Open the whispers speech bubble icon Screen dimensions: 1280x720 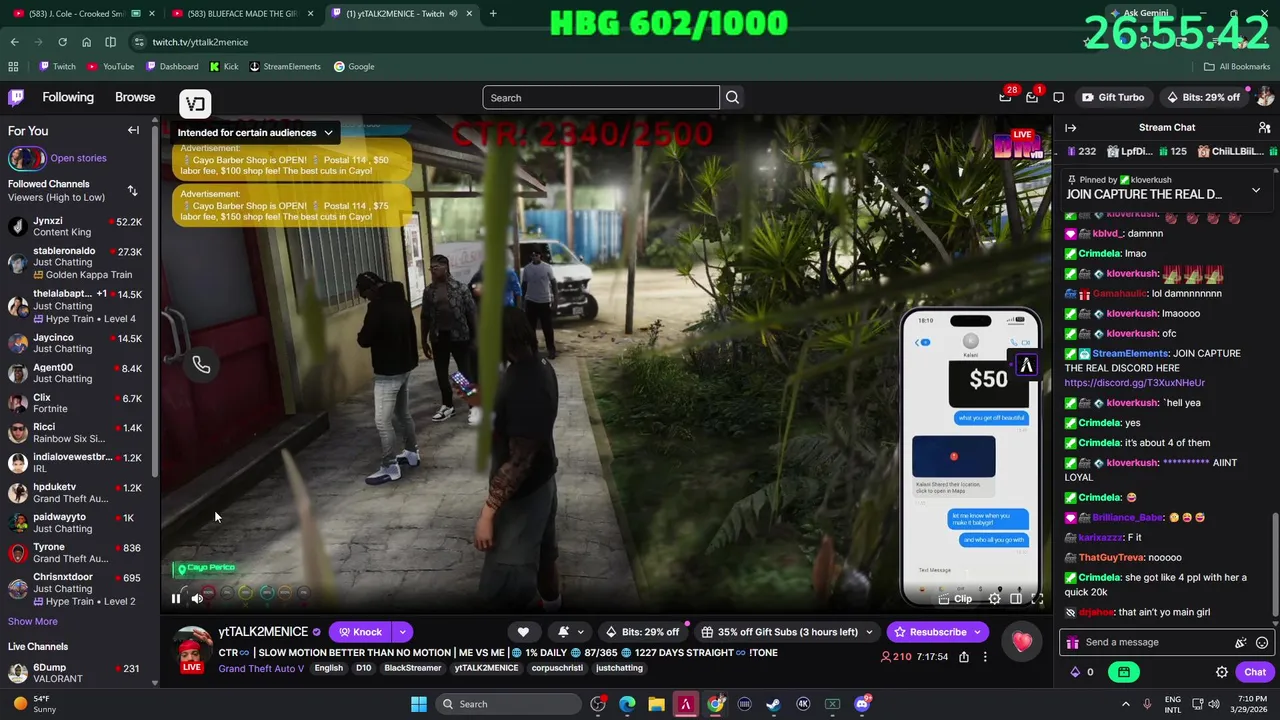click(1058, 97)
